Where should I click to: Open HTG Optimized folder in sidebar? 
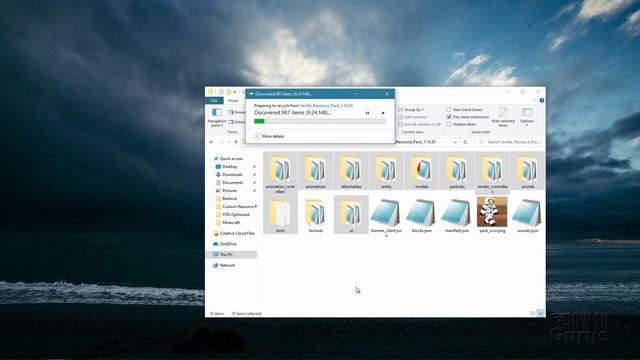(236, 214)
